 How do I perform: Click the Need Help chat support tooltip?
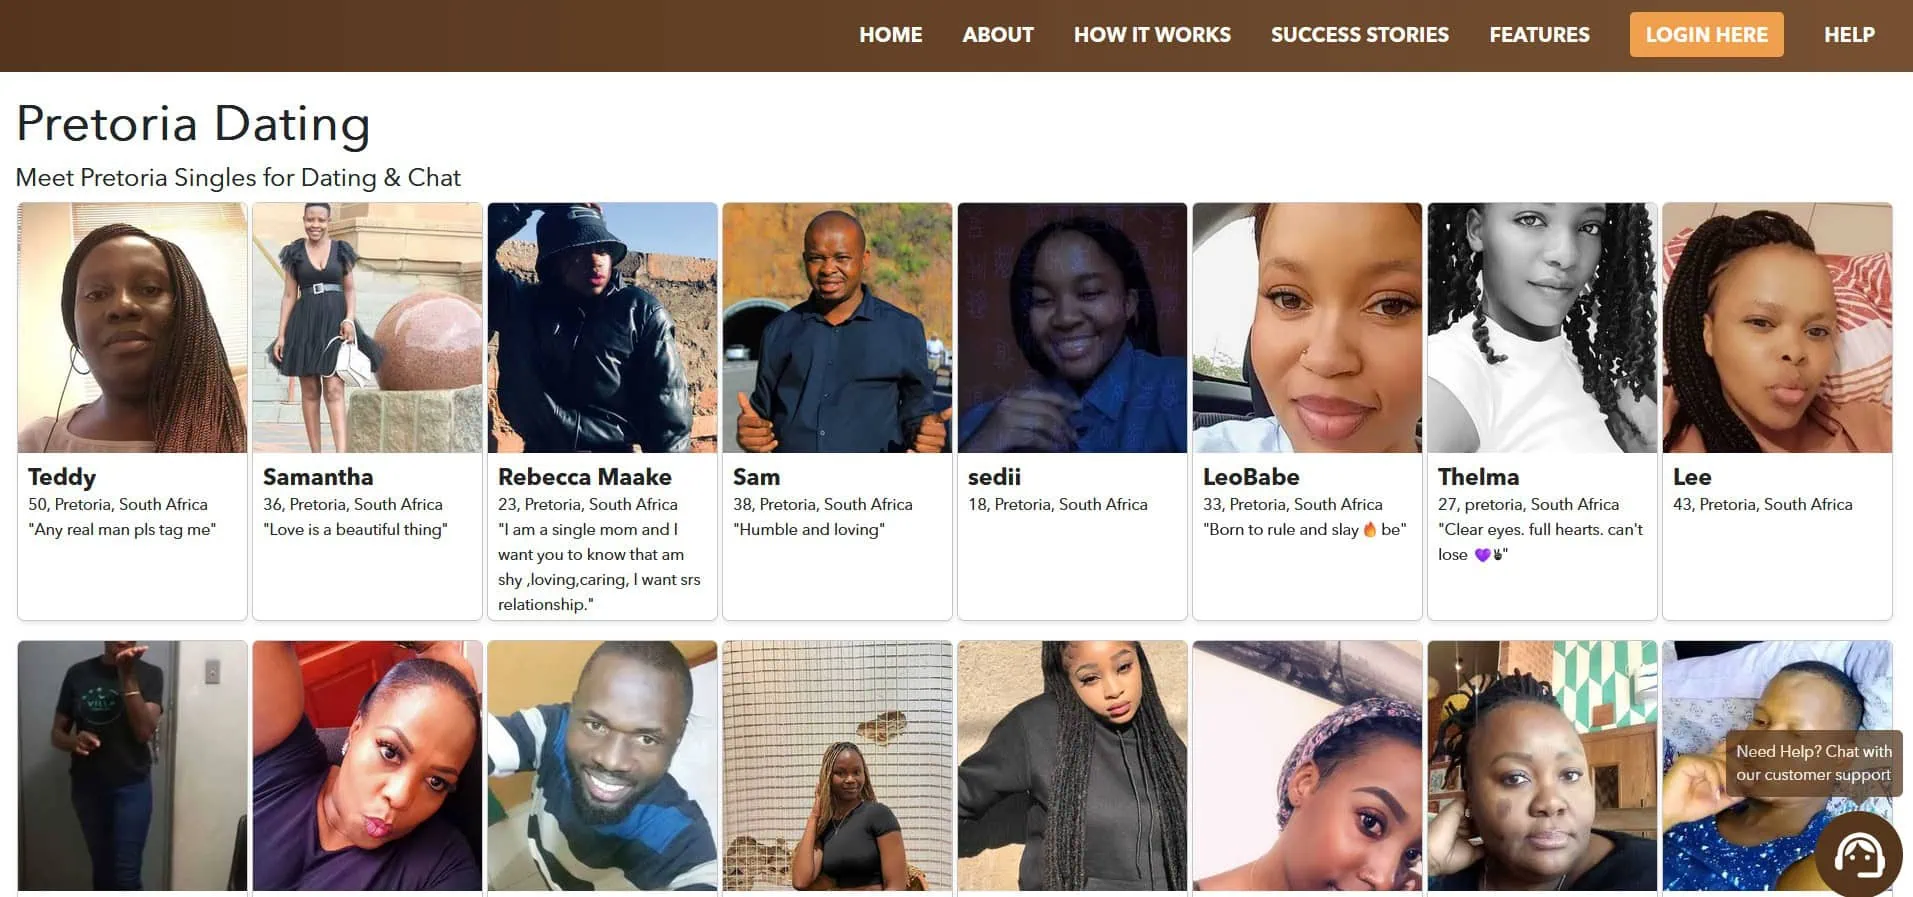point(1813,763)
